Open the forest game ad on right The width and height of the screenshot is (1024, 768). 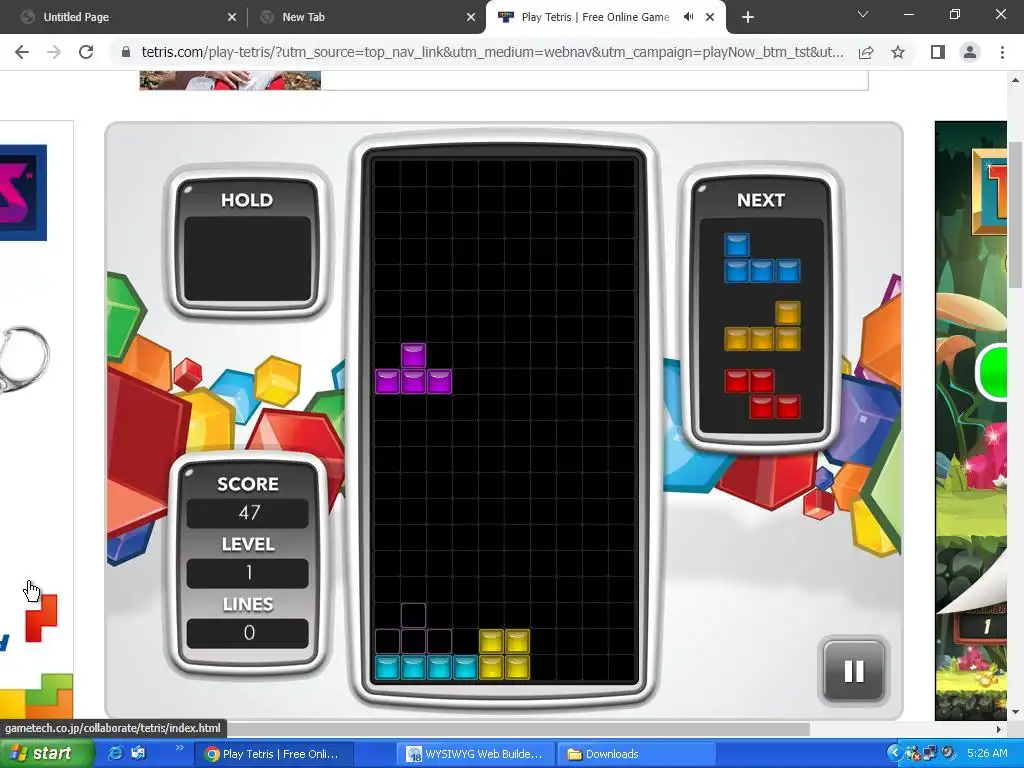coord(971,421)
